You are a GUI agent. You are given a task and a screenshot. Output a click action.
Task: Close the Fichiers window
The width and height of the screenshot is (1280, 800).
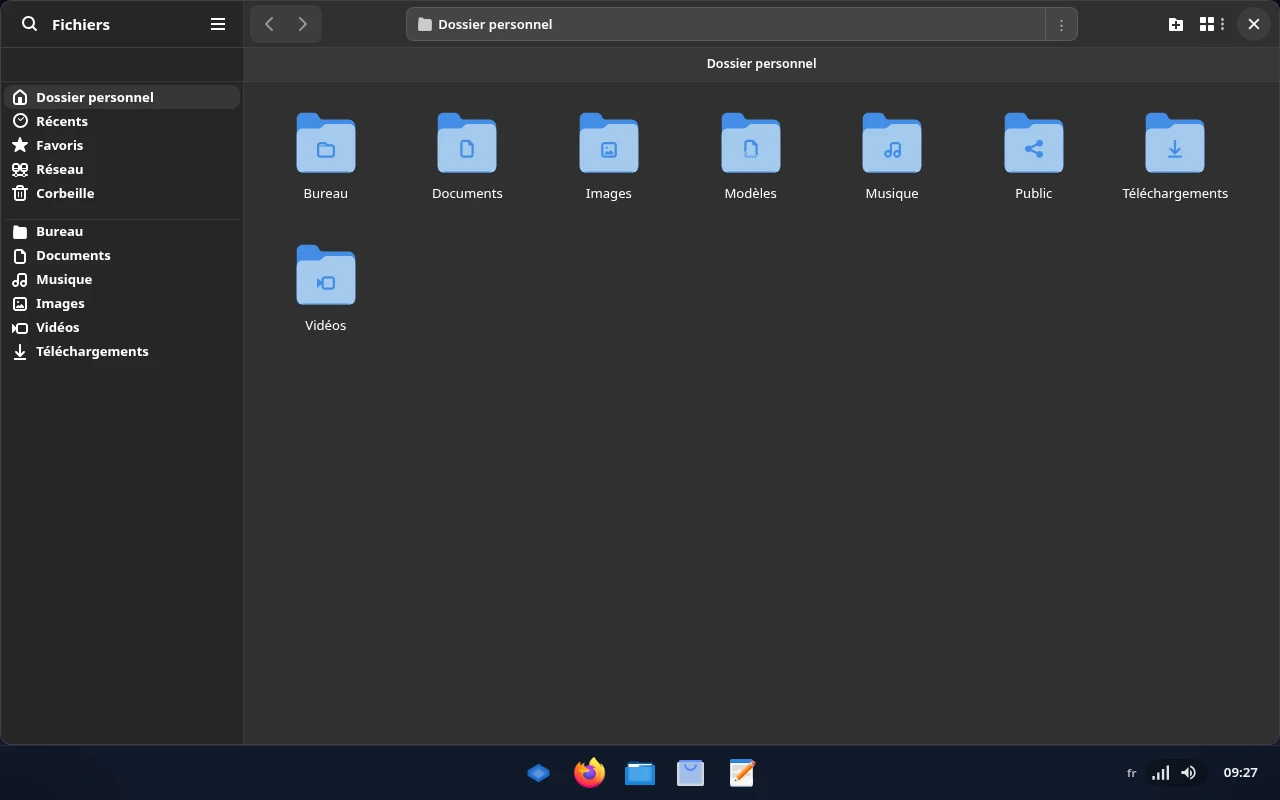pyautogui.click(x=1254, y=24)
